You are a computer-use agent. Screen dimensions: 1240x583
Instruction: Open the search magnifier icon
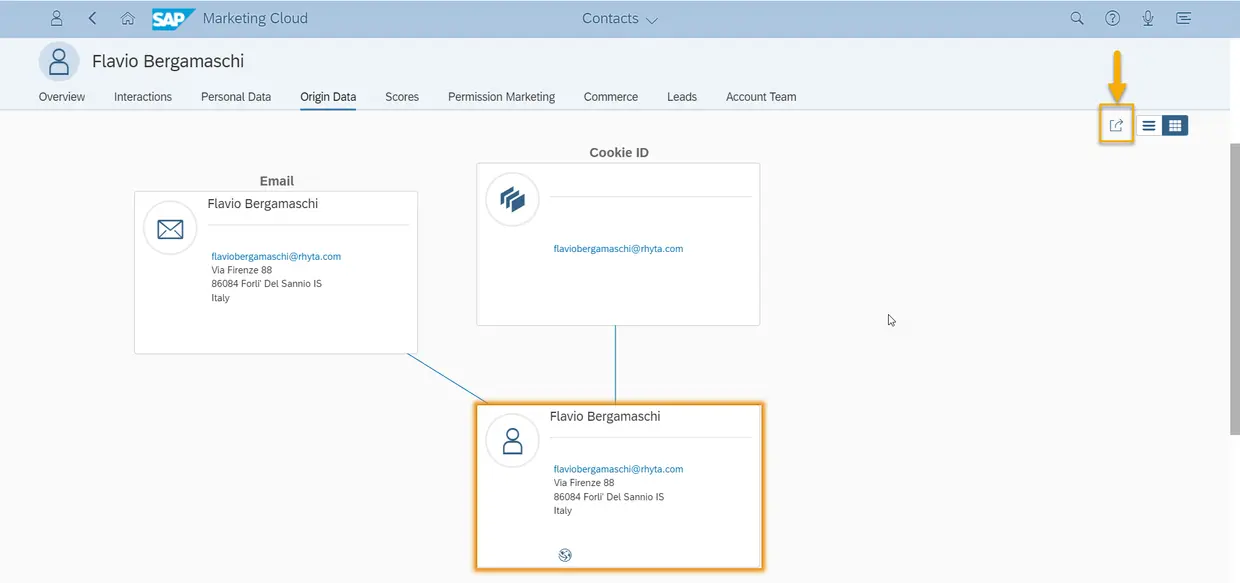(x=1077, y=18)
